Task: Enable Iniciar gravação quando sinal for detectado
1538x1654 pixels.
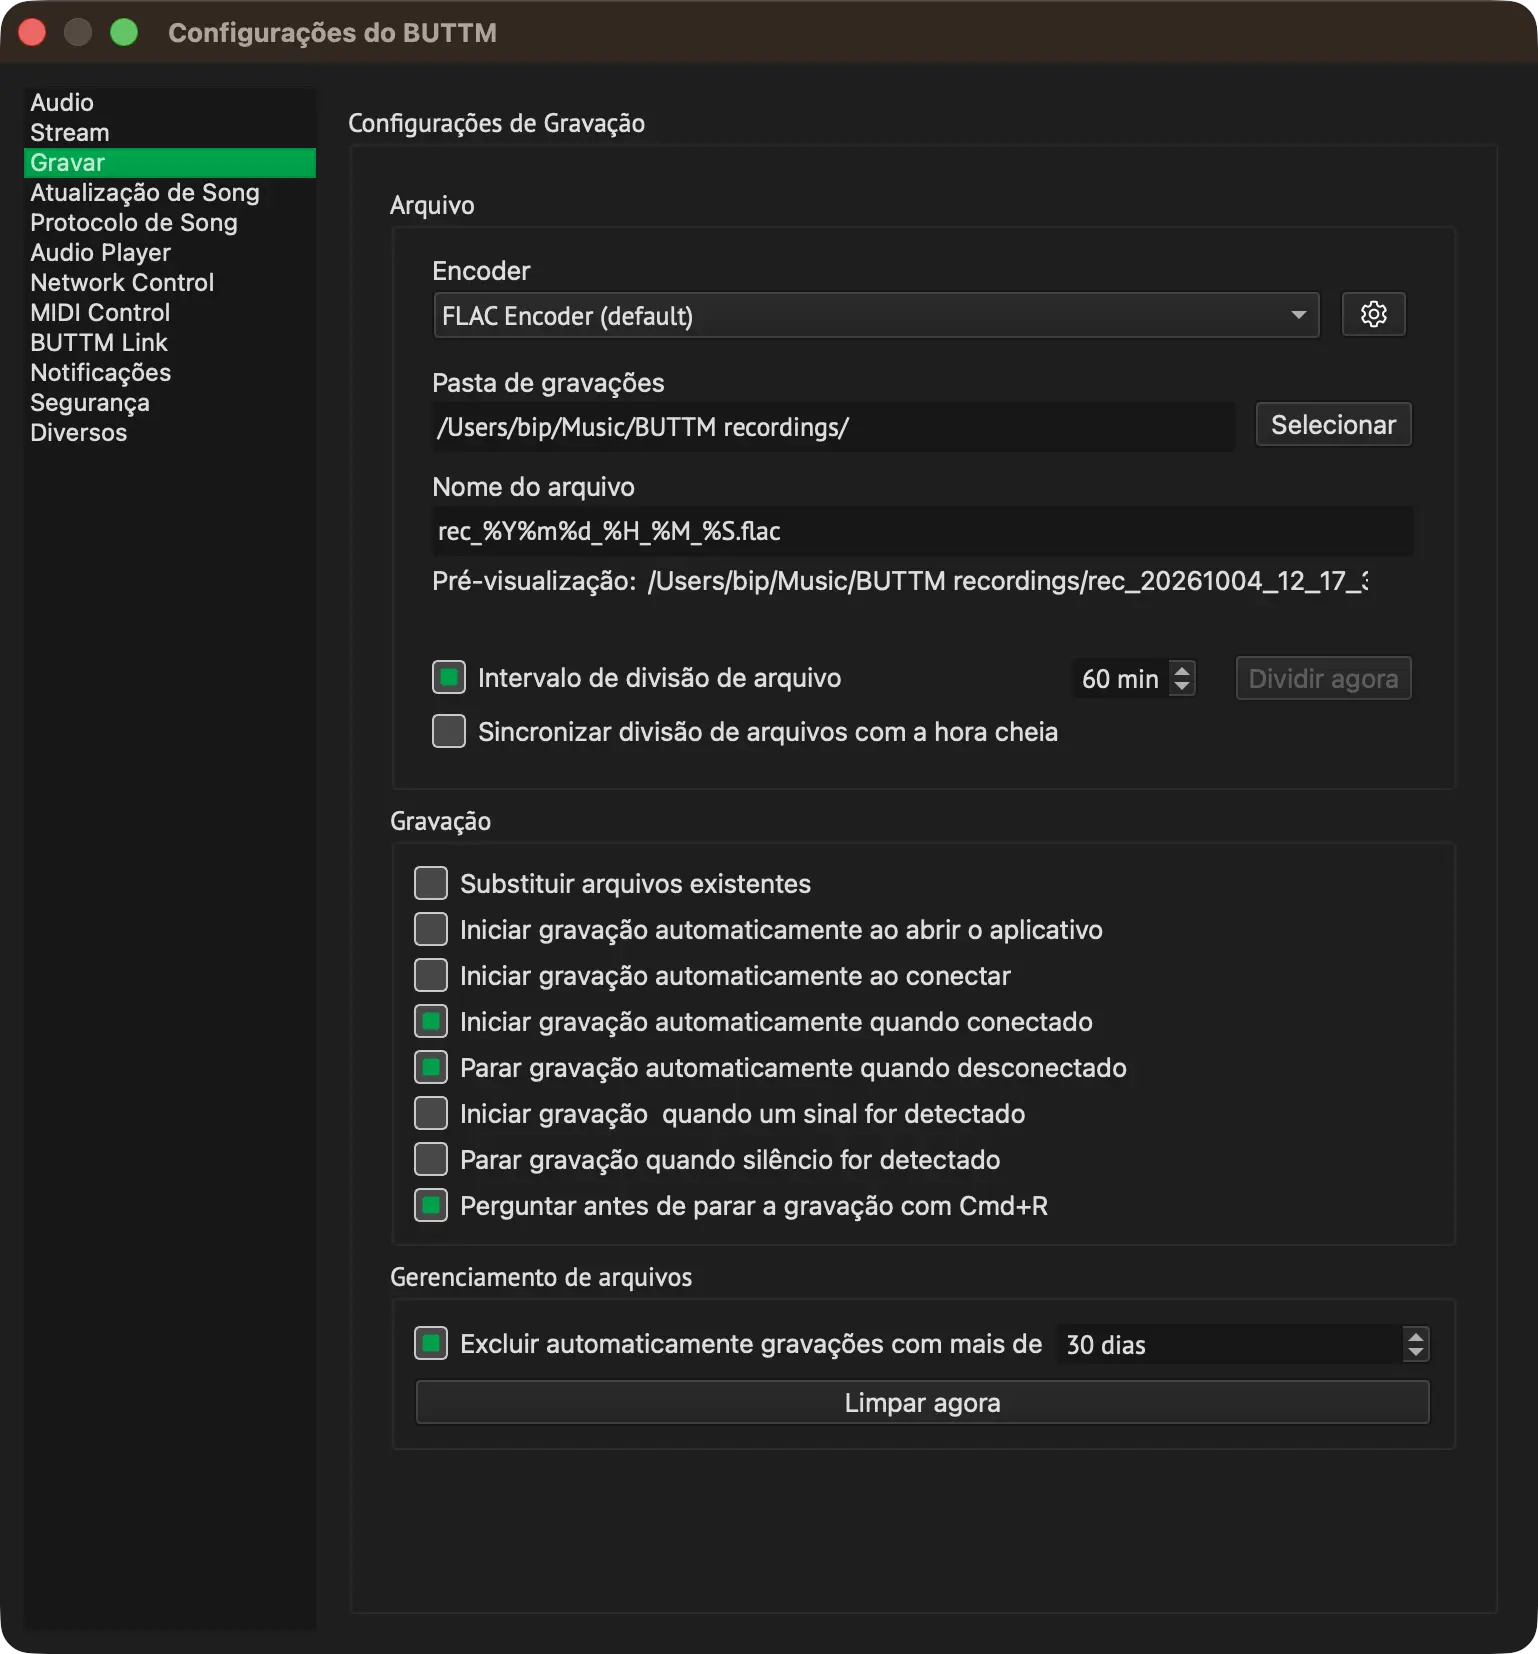Action: point(431,1114)
